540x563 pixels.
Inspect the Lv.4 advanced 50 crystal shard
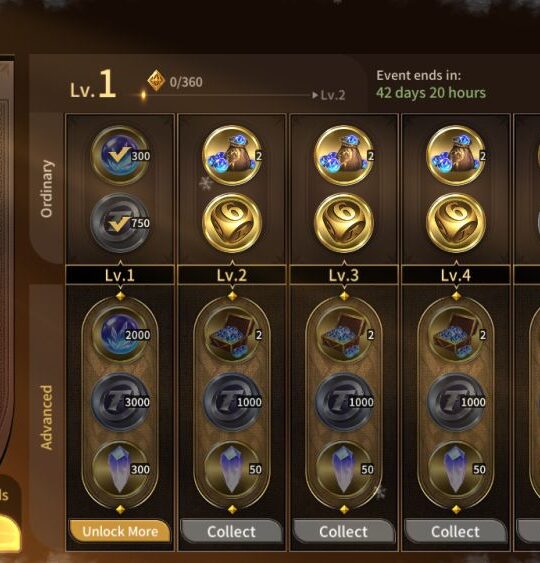(x=456, y=469)
